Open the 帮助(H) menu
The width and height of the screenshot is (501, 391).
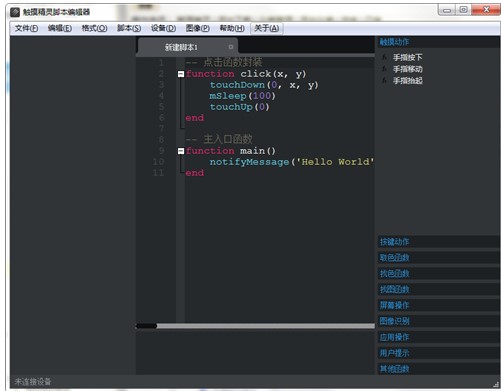(232, 28)
